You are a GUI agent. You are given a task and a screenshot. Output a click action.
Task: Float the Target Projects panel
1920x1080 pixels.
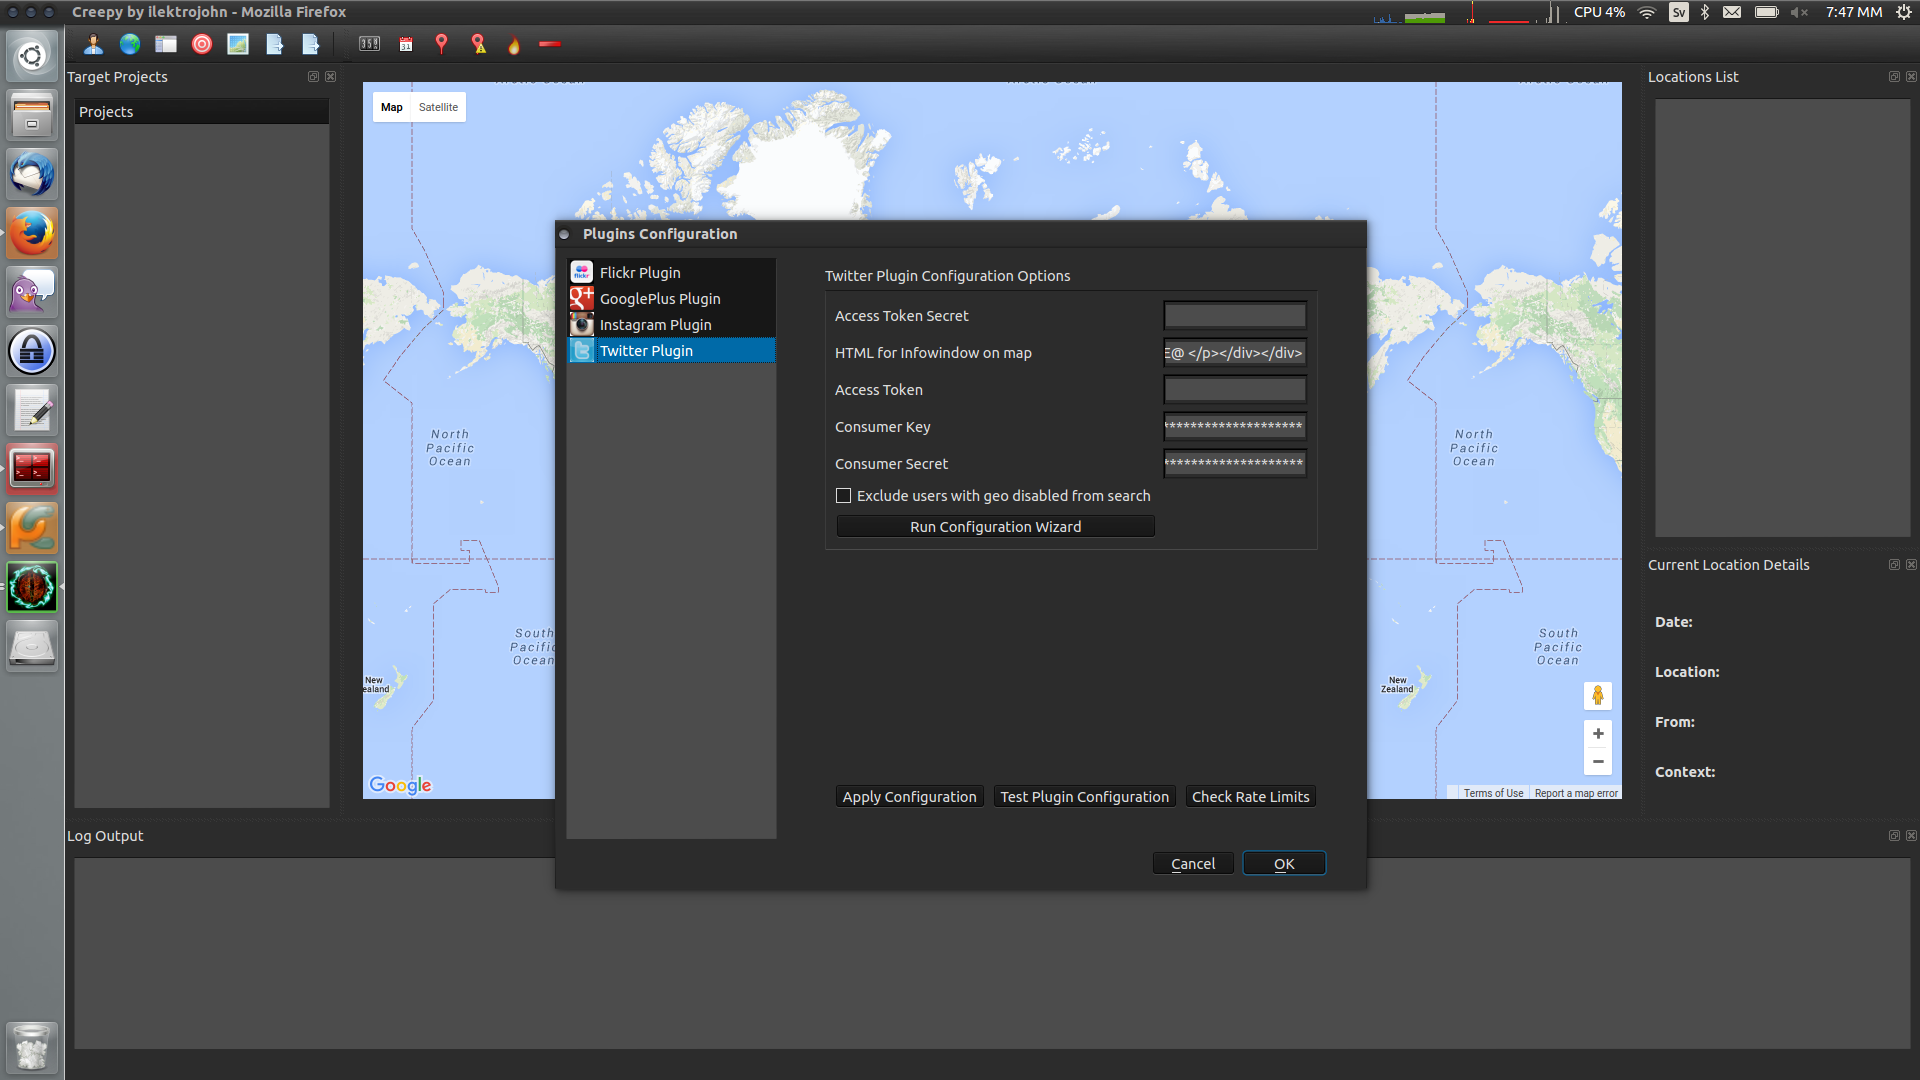point(313,76)
